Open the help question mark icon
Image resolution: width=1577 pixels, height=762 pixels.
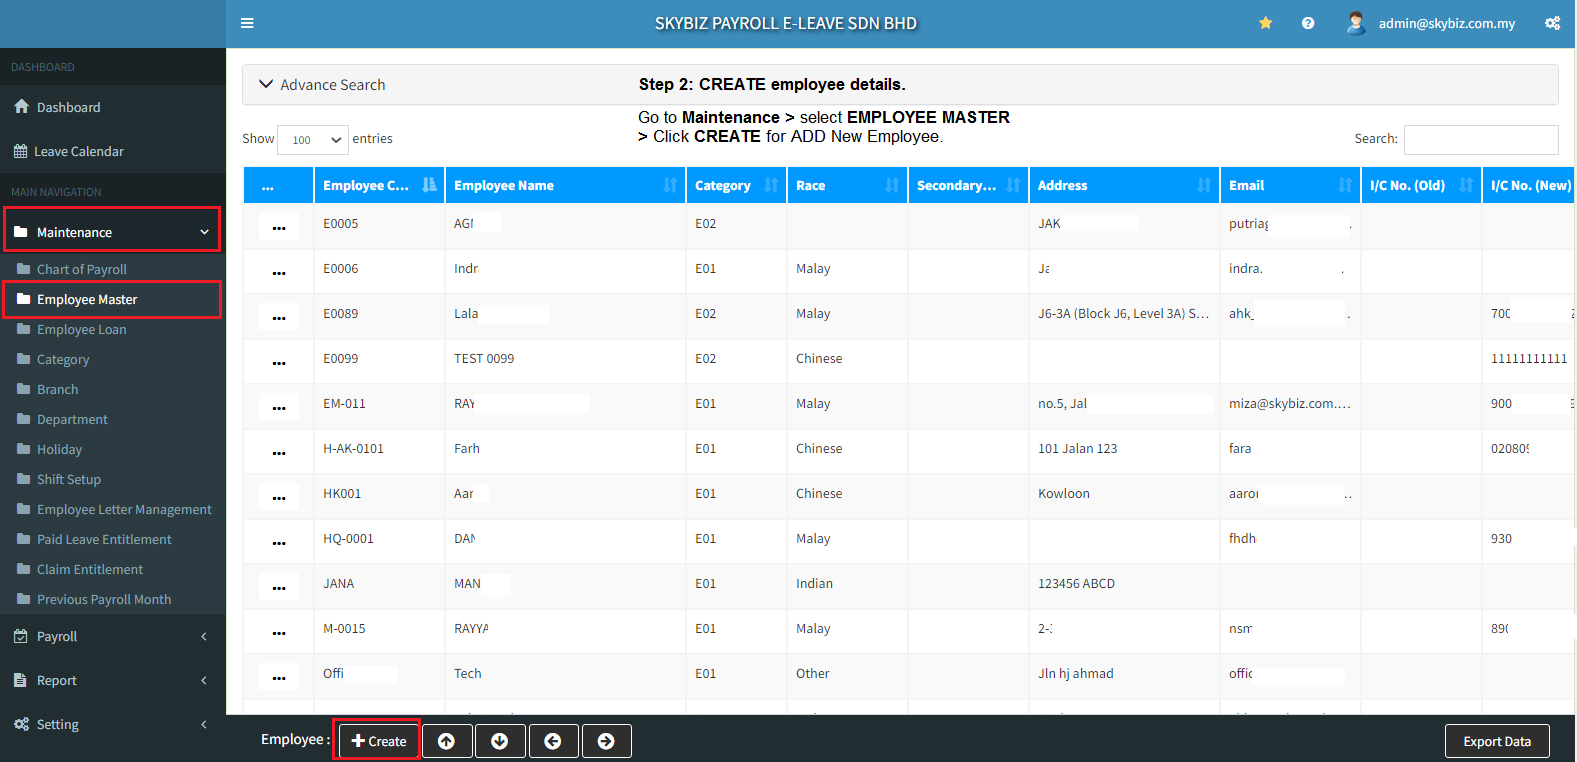coord(1307,23)
